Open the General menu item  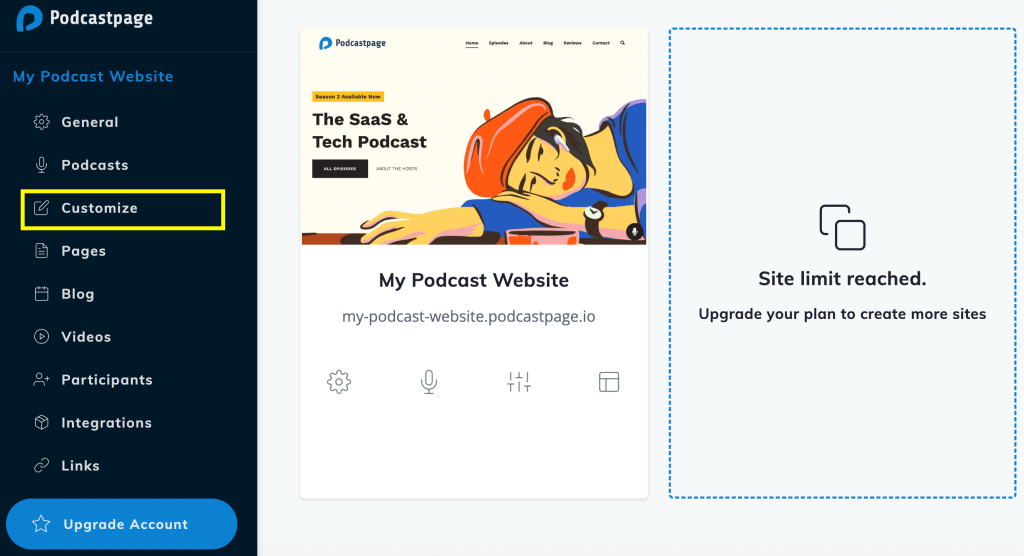(89, 122)
